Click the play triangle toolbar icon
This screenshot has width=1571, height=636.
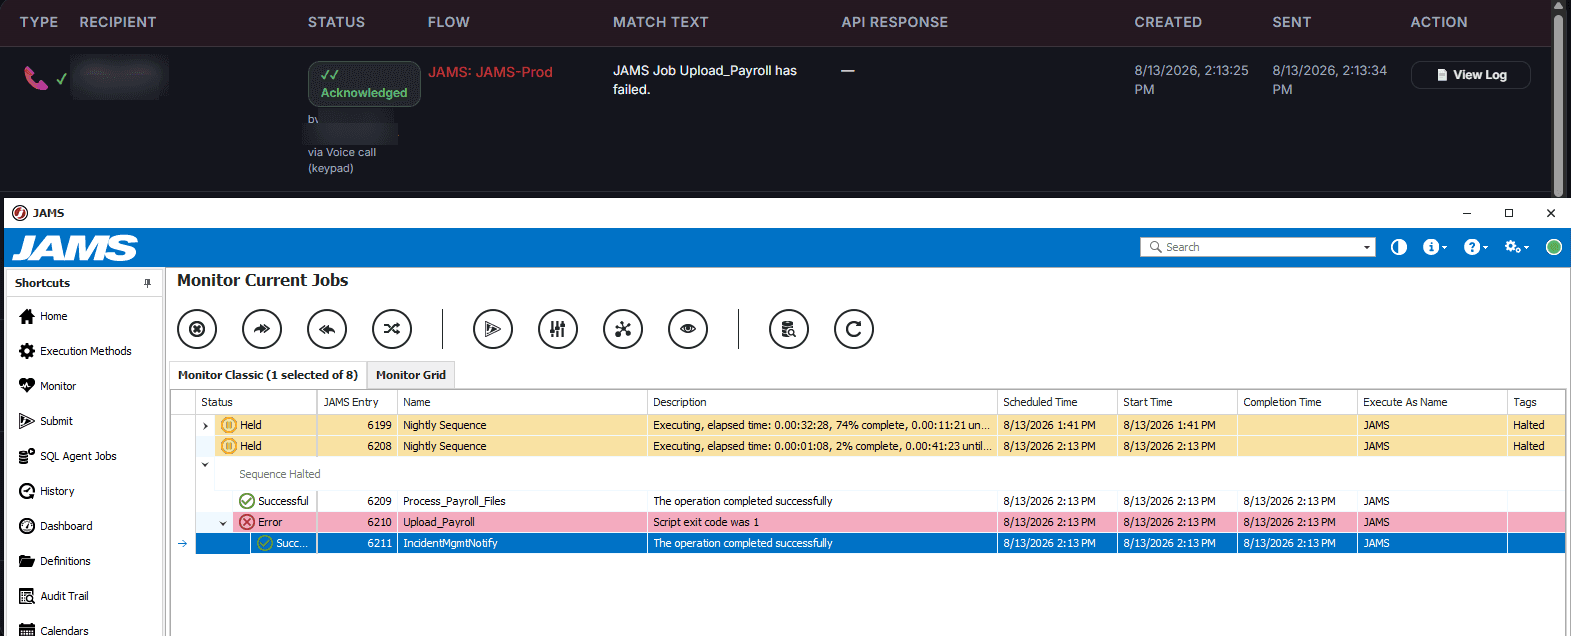(x=493, y=329)
